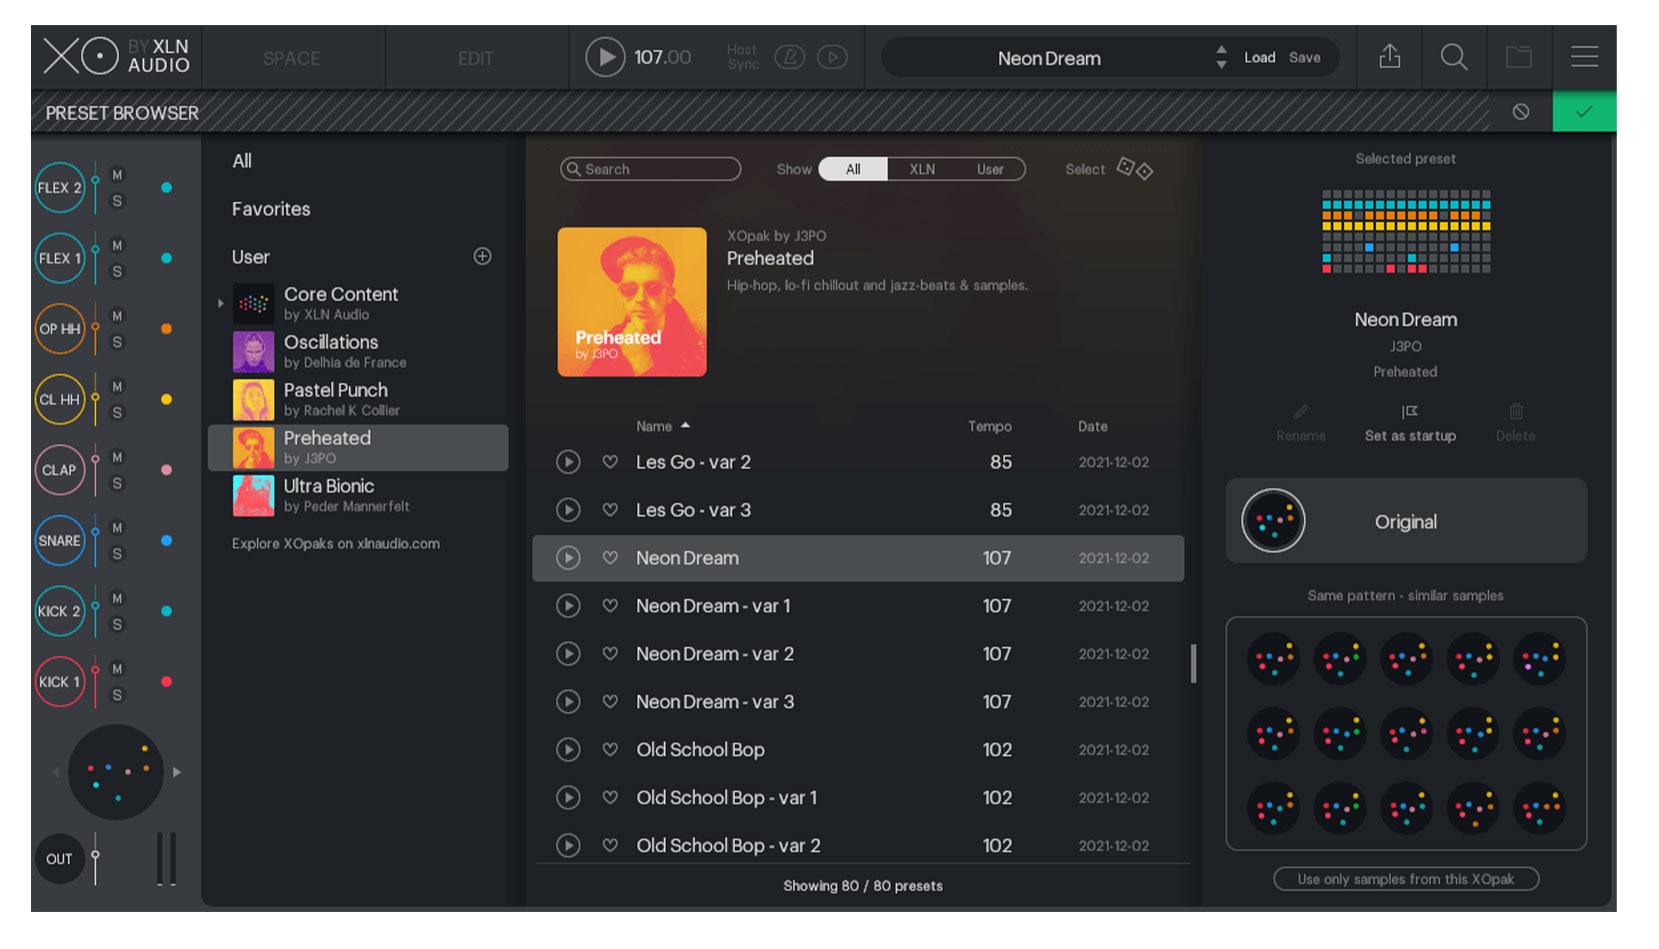Switch to the SPACE tab
Screen dimensions: 1659x949
tap(291, 58)
